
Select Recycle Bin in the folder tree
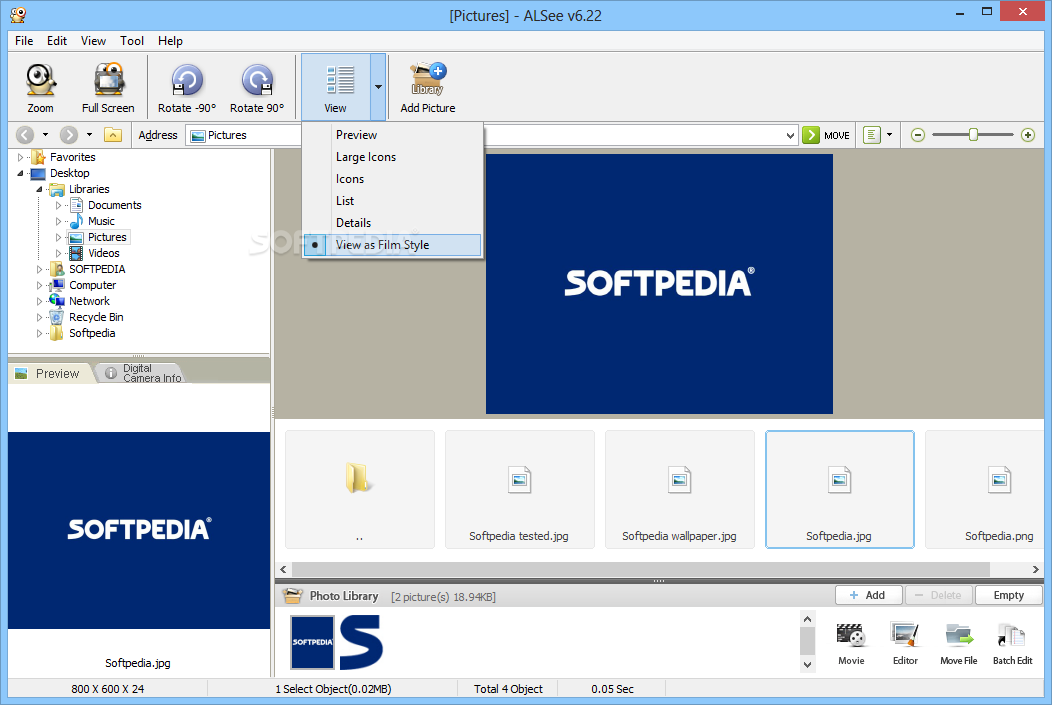click(x=96, y=317)
